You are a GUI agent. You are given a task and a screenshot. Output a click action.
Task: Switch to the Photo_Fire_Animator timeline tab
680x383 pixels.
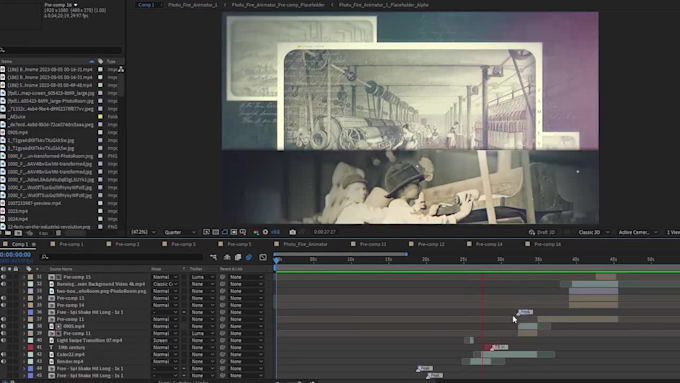click(x=305, y=244)
